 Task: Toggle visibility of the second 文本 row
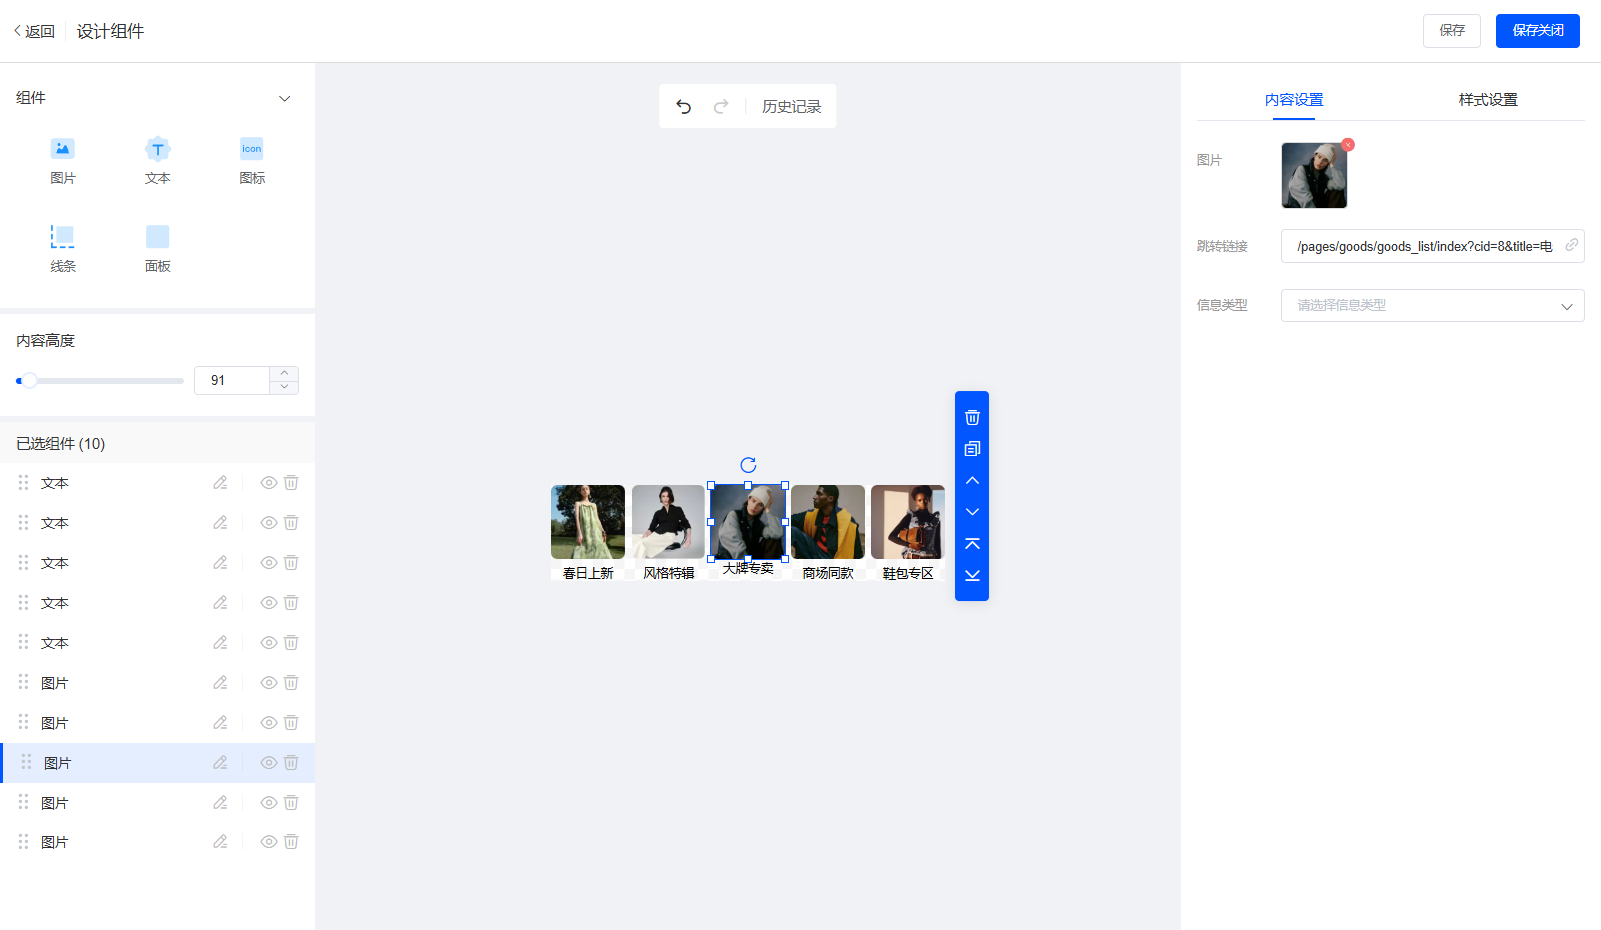pyautogui.click(x=269, y=523)
